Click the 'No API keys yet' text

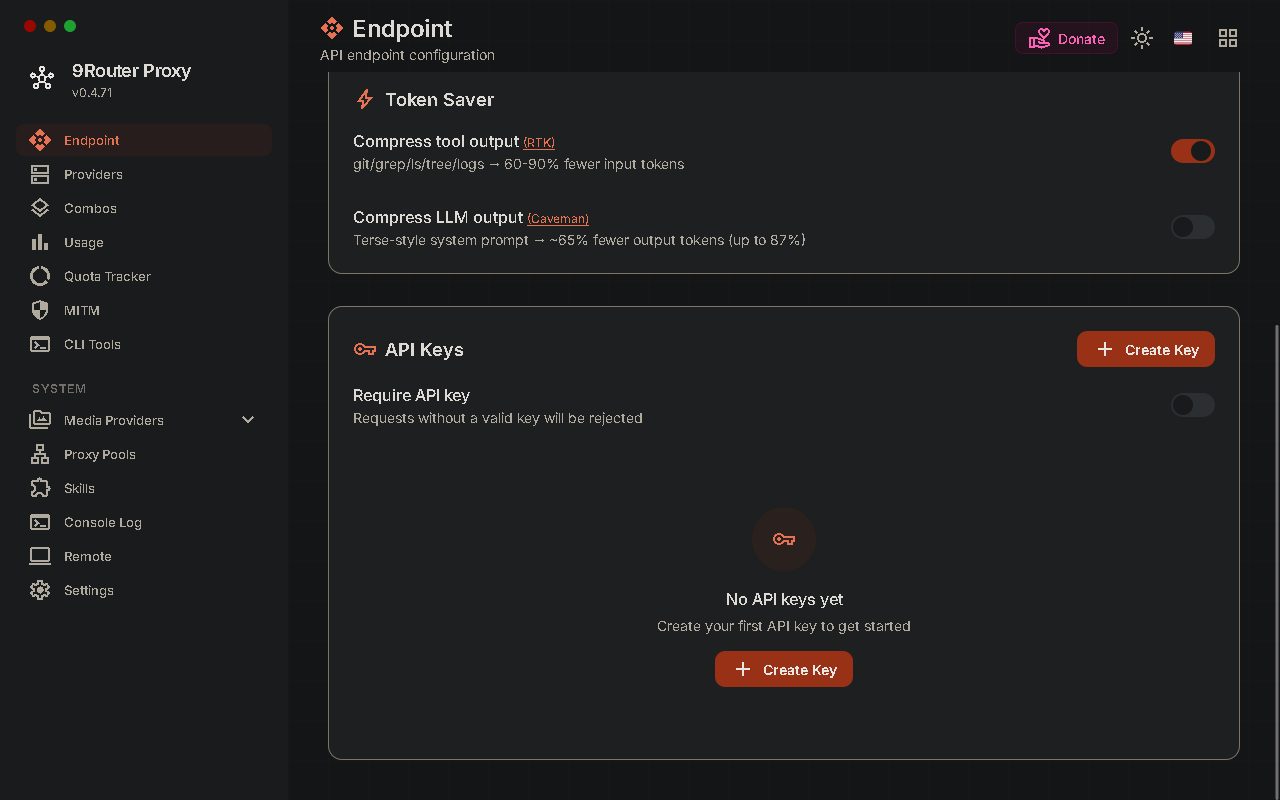pos(784,599)
